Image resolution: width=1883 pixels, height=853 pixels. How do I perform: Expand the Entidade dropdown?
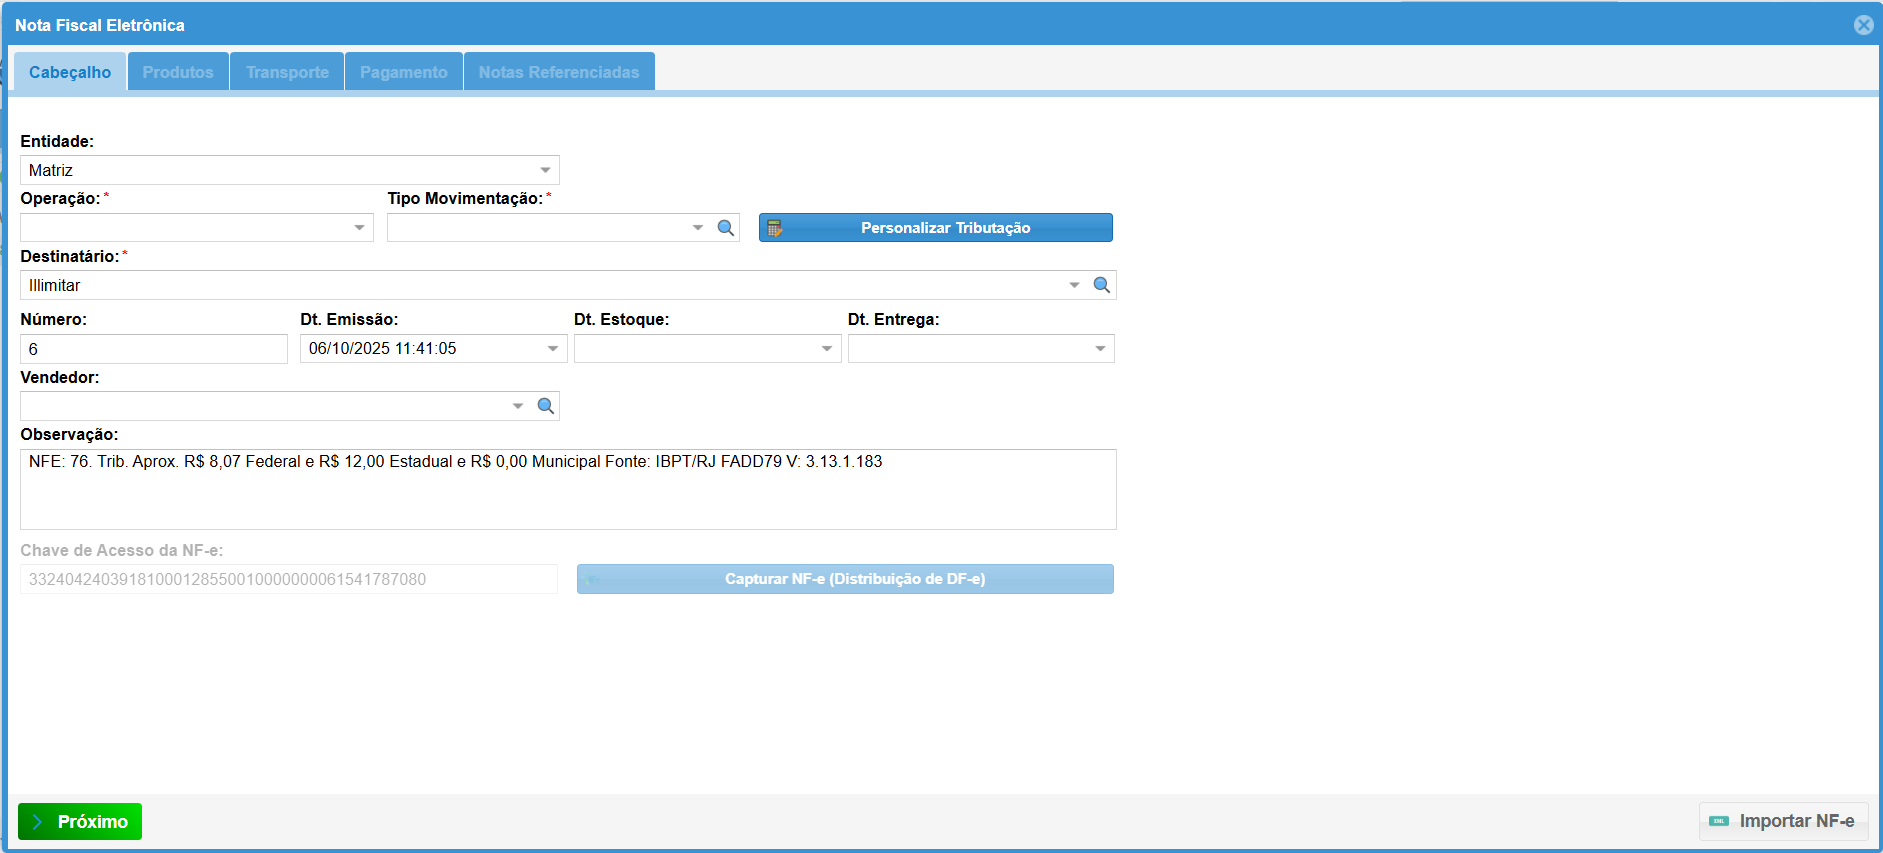[x=545, y=170]
